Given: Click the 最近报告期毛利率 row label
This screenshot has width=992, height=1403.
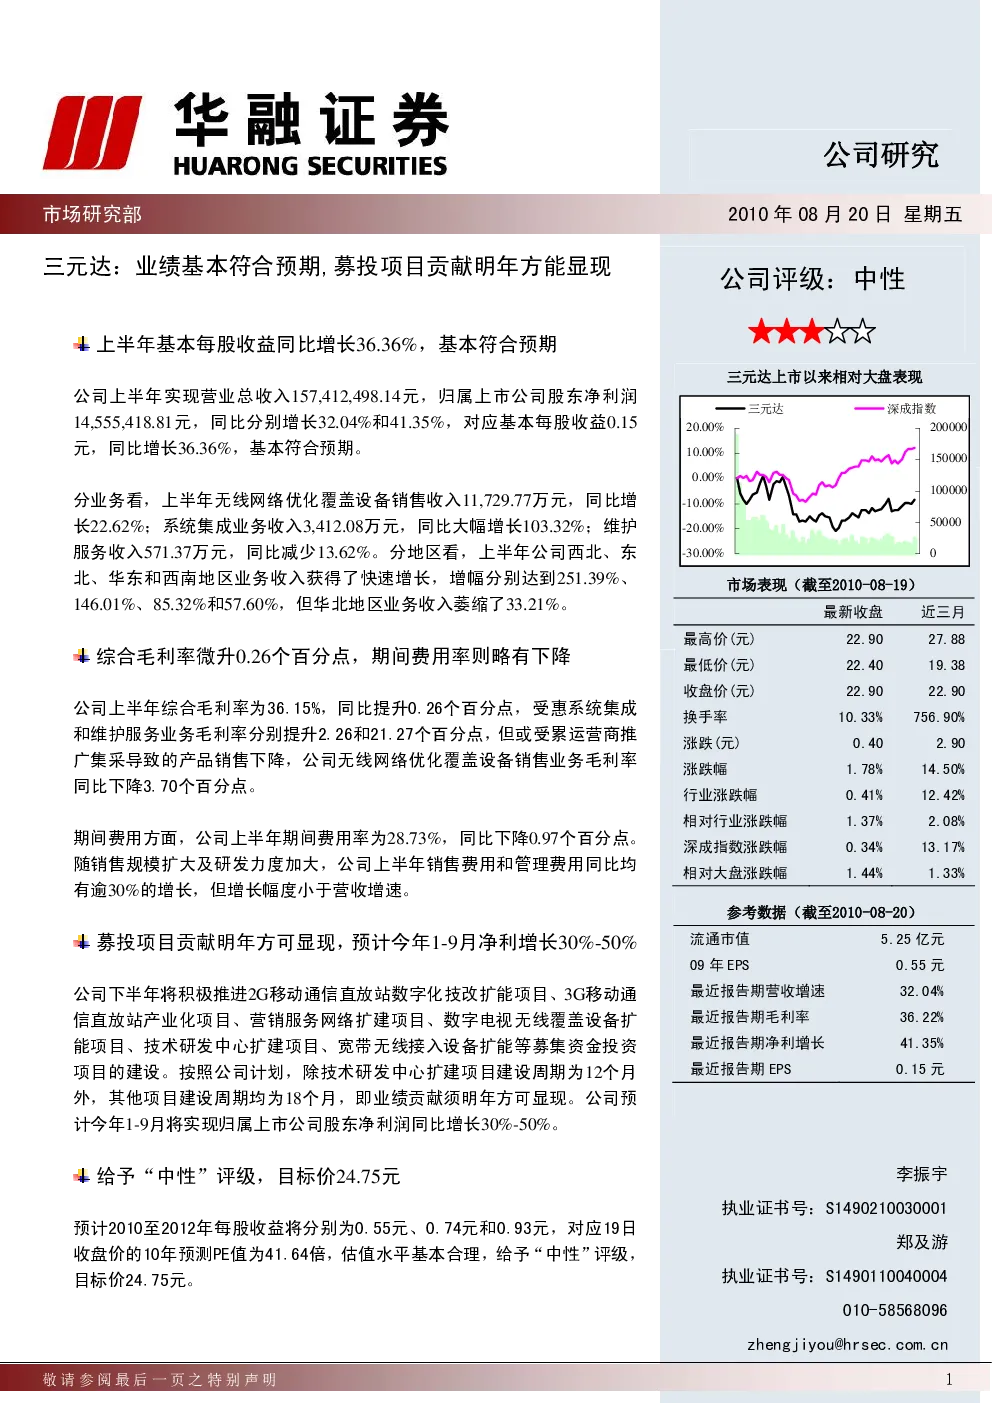Looking at the screenshot, I should pos(749,1017).
